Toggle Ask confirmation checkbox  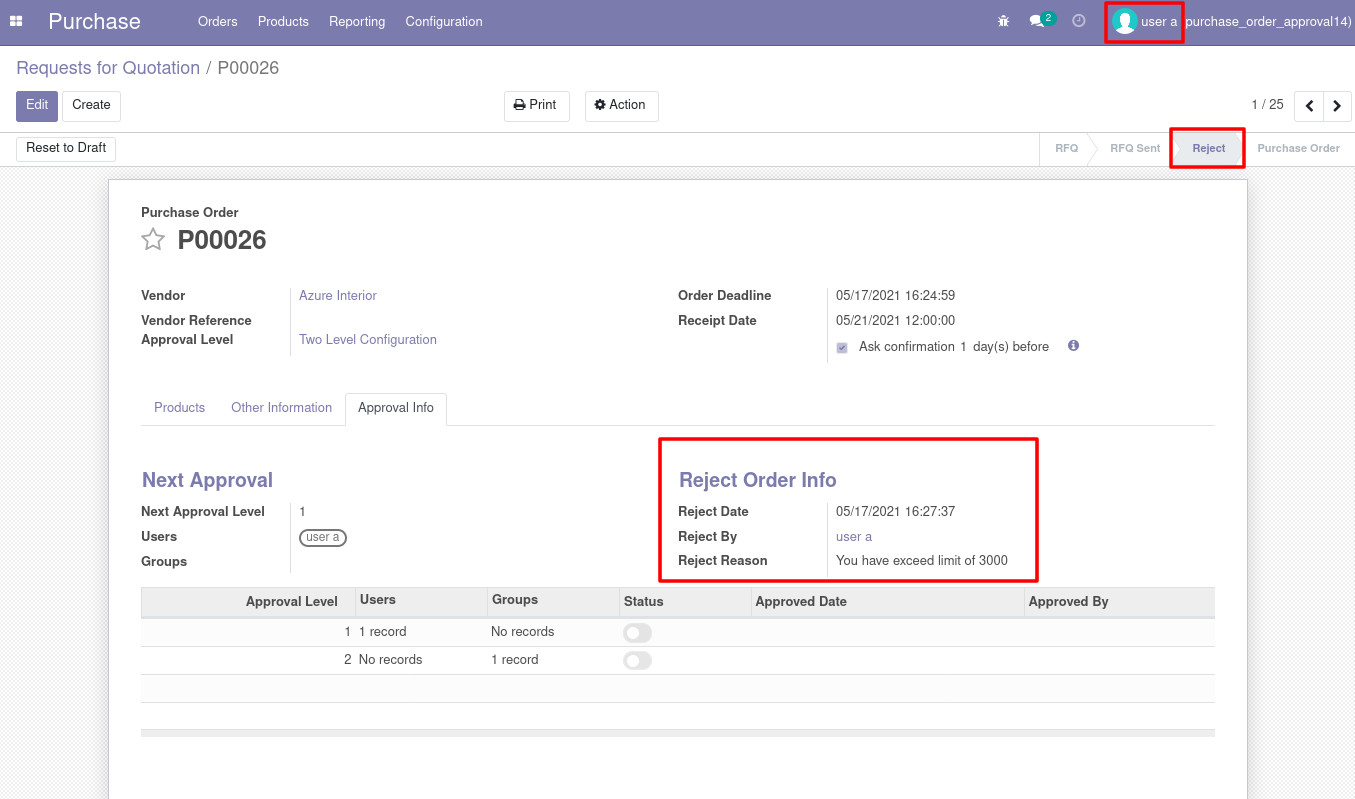[x=842, y=348]
